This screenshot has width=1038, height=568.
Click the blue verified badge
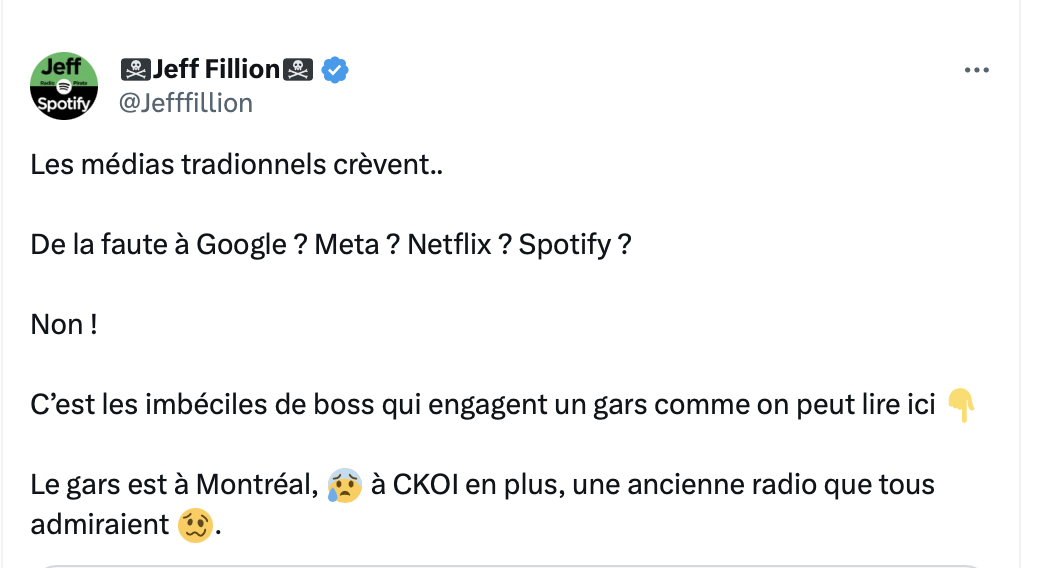point(333,70)
